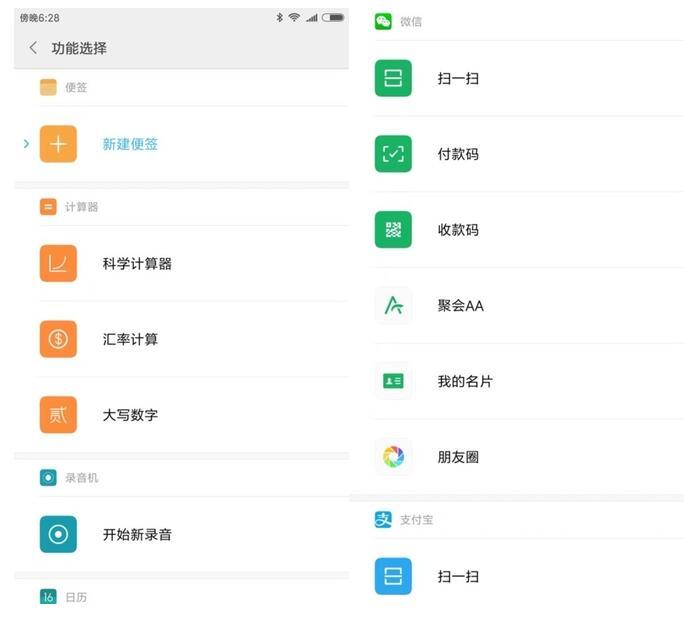The image size is (696, 628).
Task: Tap the orange plus icon for 新建便签
Action: click(x=58, y=144)
